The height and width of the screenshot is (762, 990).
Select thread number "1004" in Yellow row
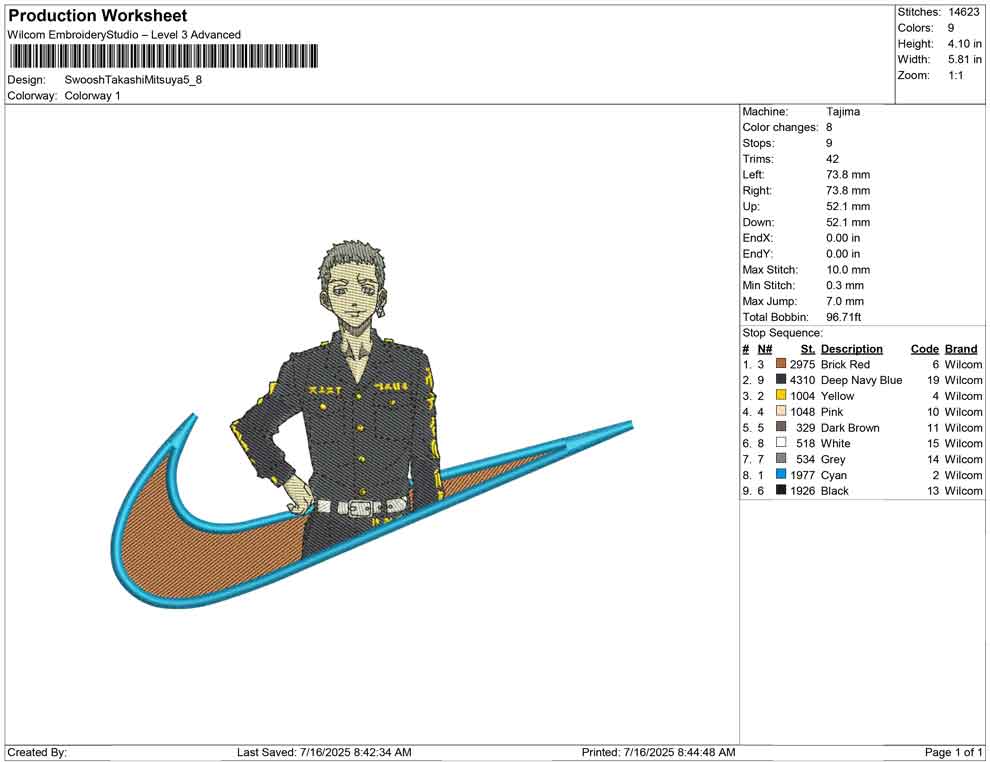coord(802,395)
